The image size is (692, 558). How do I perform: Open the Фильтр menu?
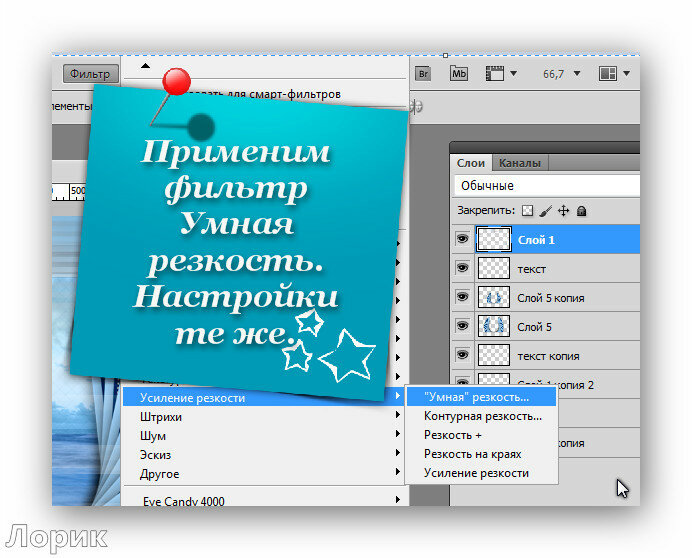[x=90, y=74]
